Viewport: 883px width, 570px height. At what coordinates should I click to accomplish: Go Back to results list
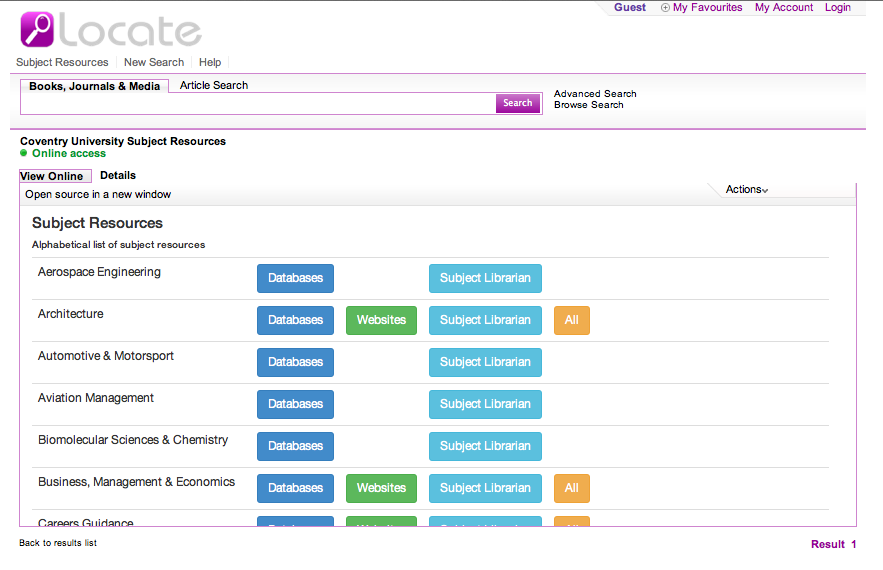[58, 543]
